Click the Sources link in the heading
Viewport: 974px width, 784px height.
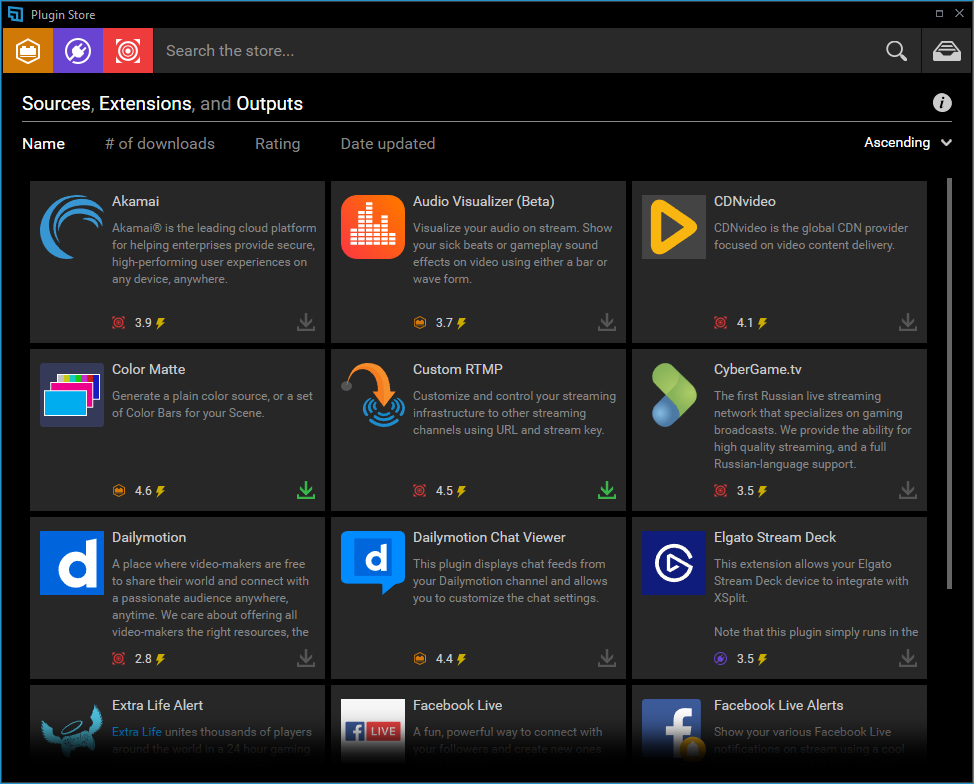pos(56,103)
